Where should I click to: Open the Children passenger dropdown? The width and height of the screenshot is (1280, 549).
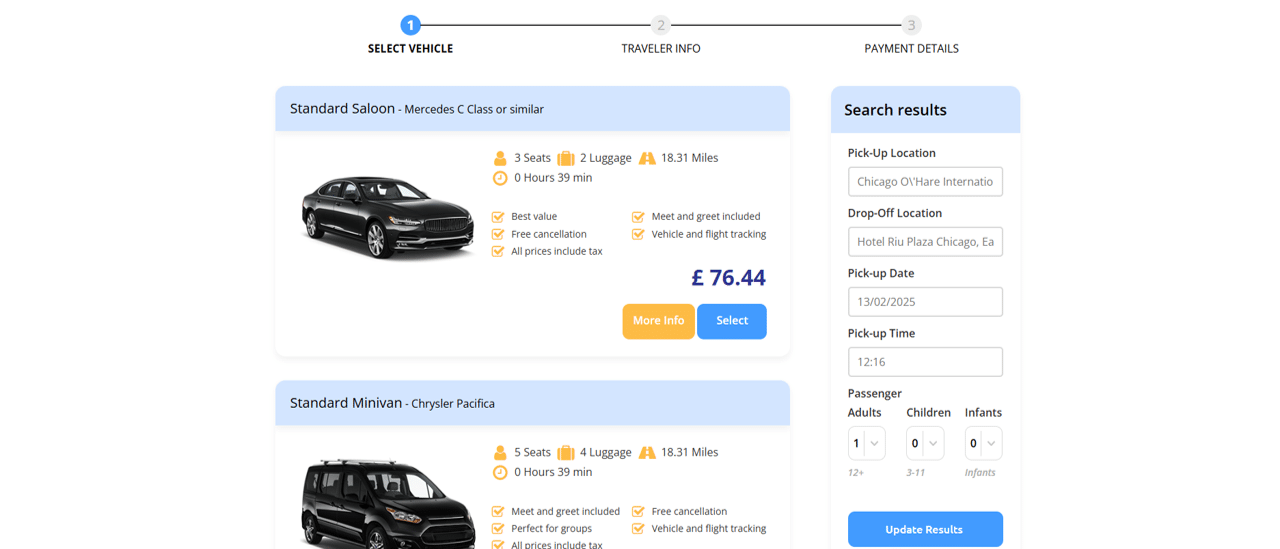coord(925,443)
